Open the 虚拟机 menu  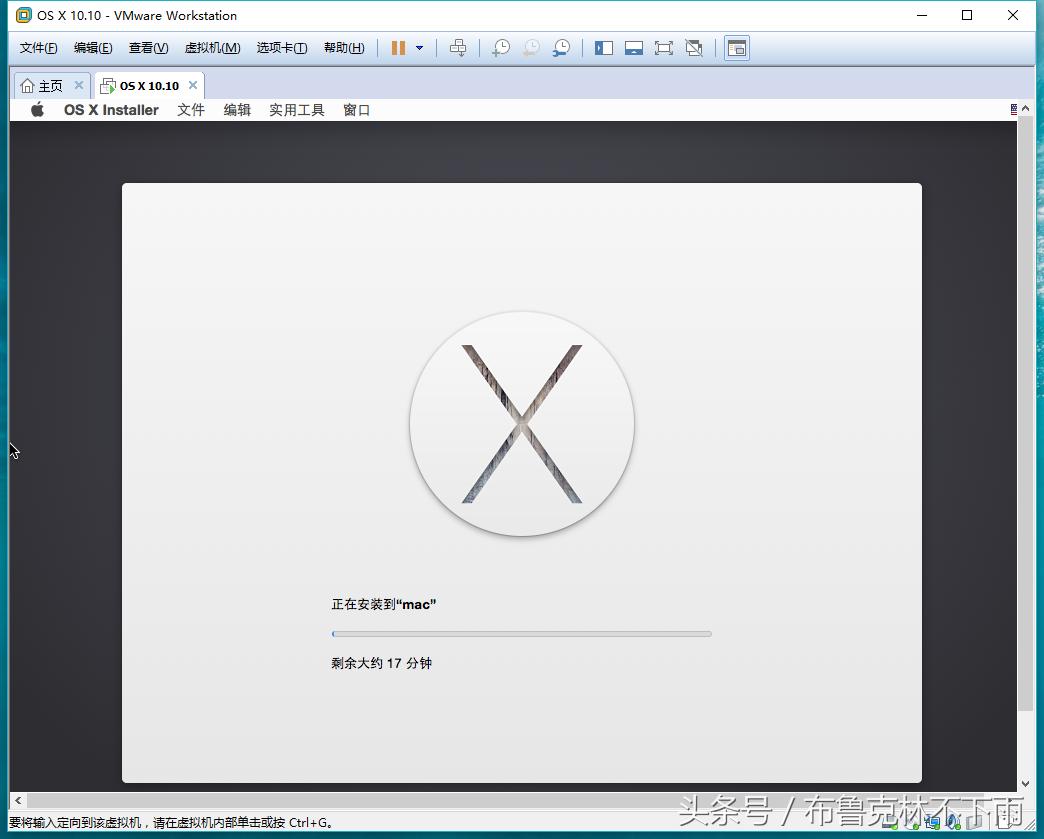tap(211, 47)
